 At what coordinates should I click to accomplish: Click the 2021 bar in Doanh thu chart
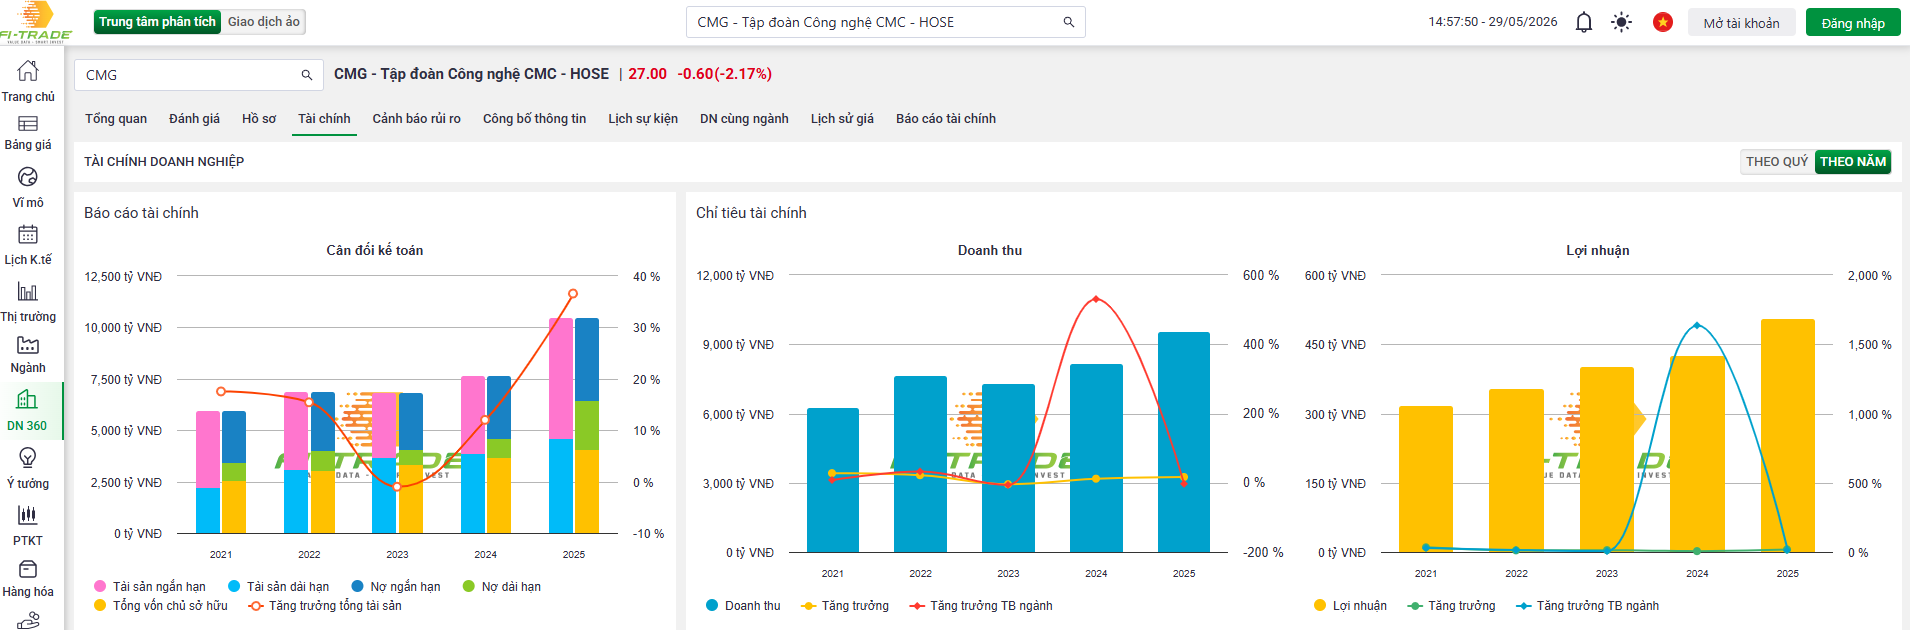click(x=833, y=480)
